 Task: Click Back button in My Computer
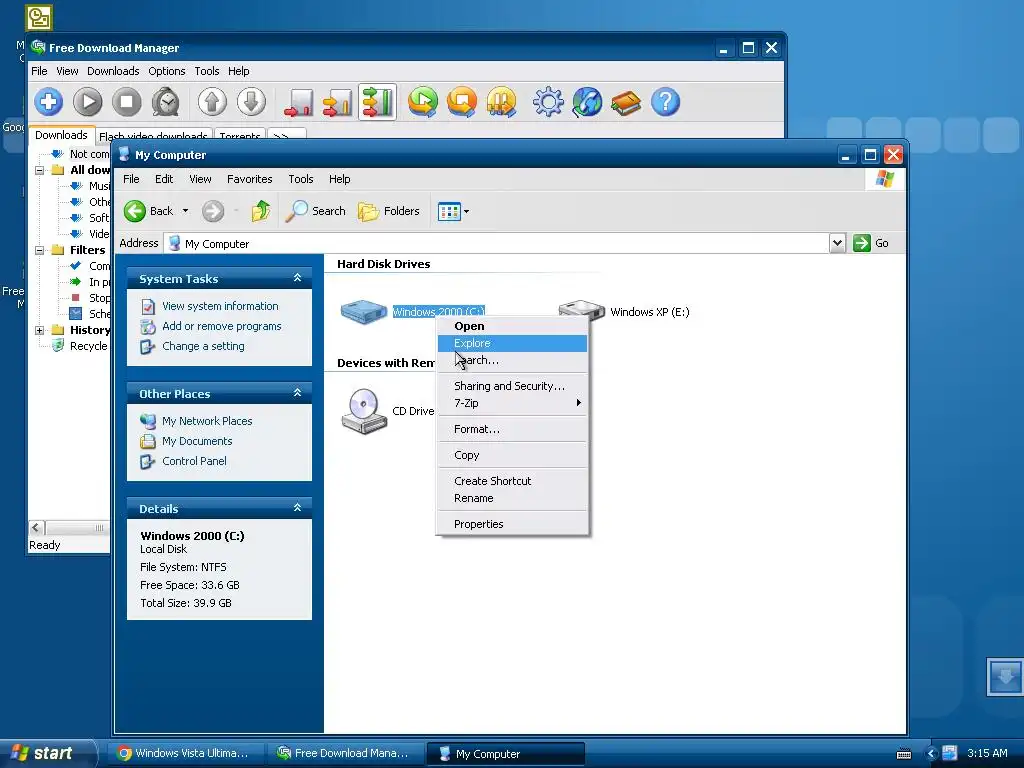coord(149,211)
